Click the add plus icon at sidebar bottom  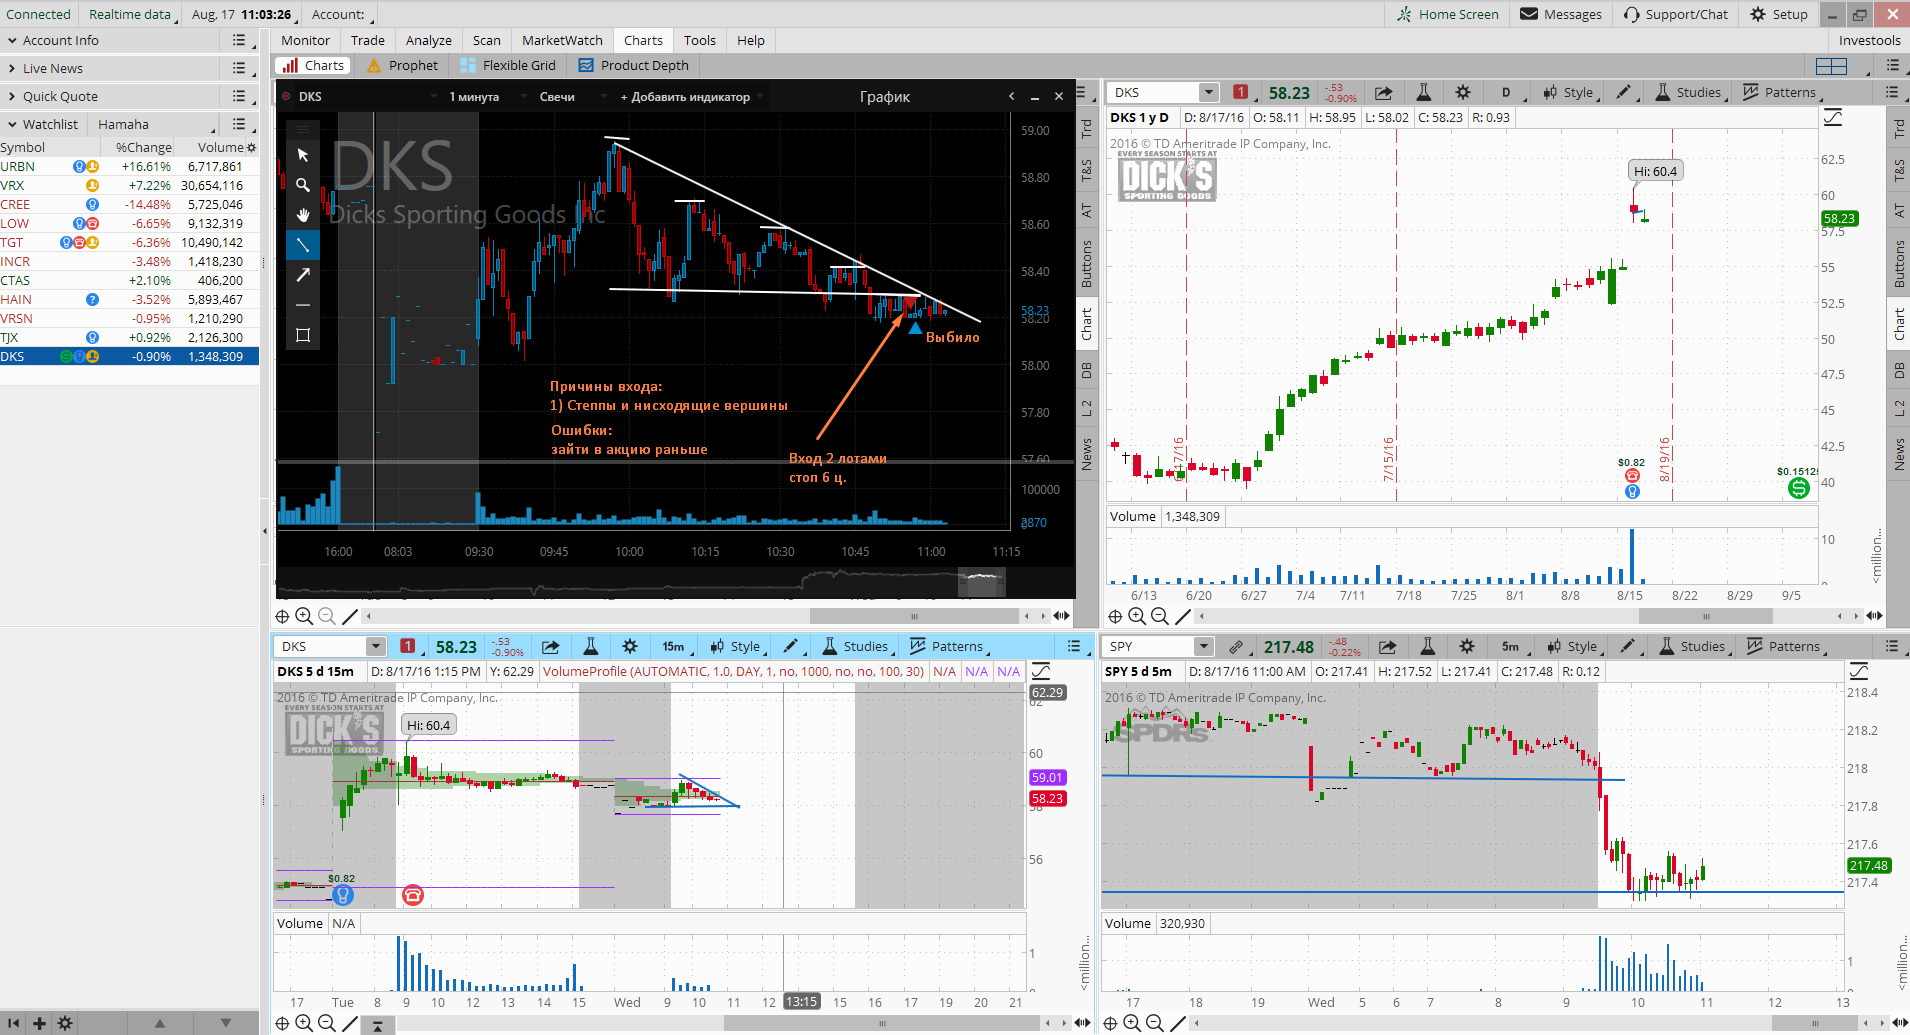(39, 1023)
